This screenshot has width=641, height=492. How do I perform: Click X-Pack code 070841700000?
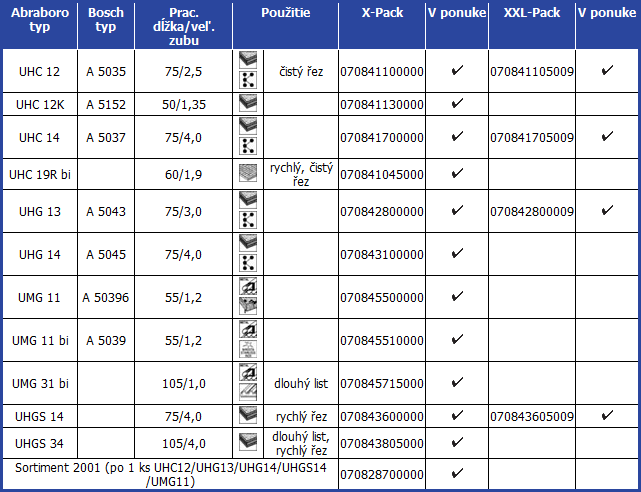(x=382, y=137)
